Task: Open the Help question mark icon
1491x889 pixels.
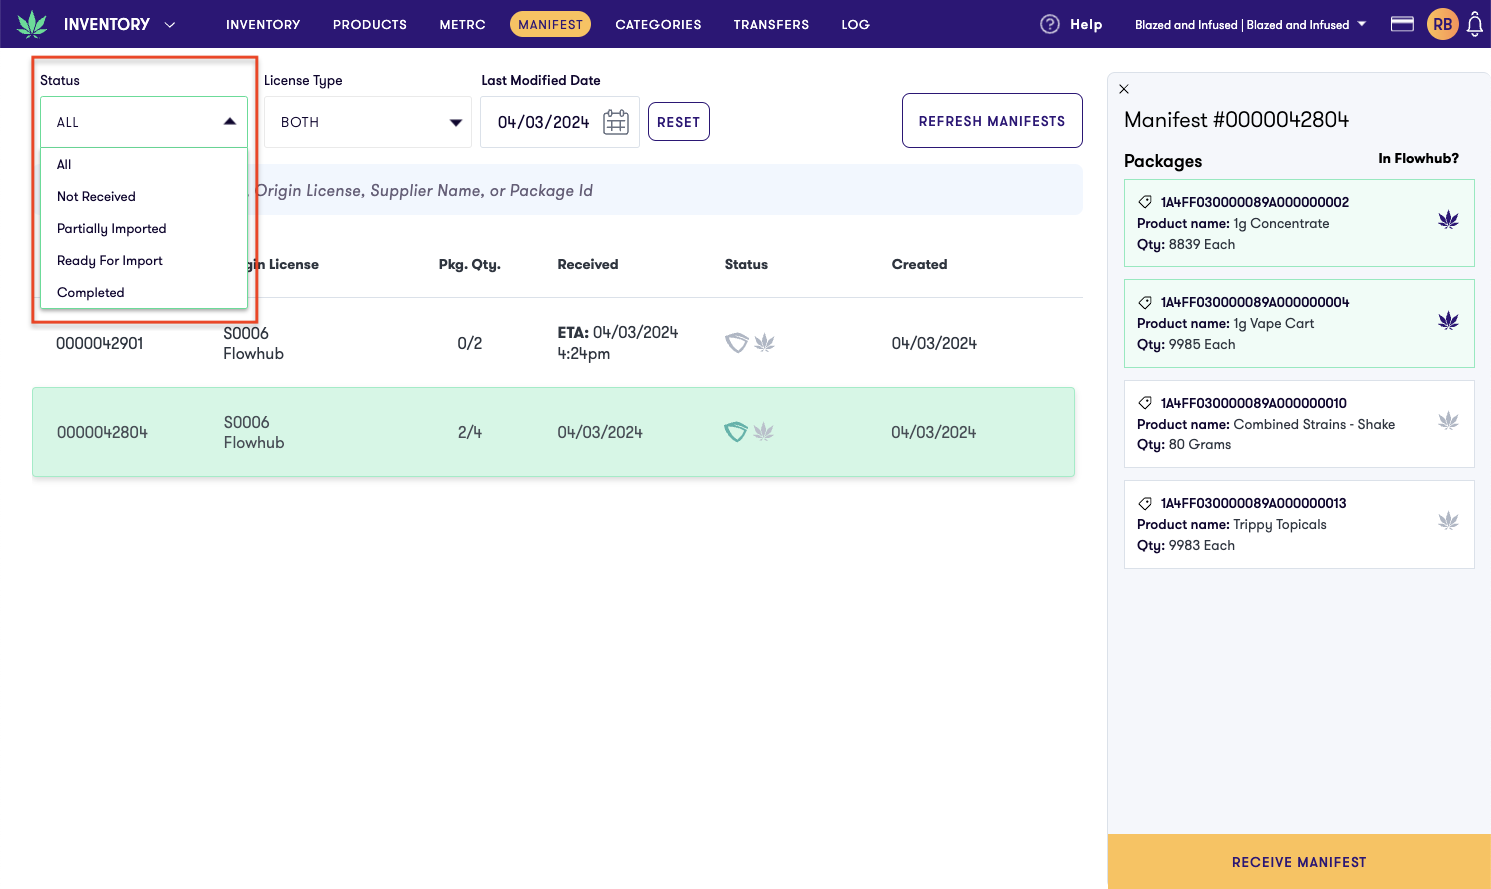Action: pos(1050,24)
